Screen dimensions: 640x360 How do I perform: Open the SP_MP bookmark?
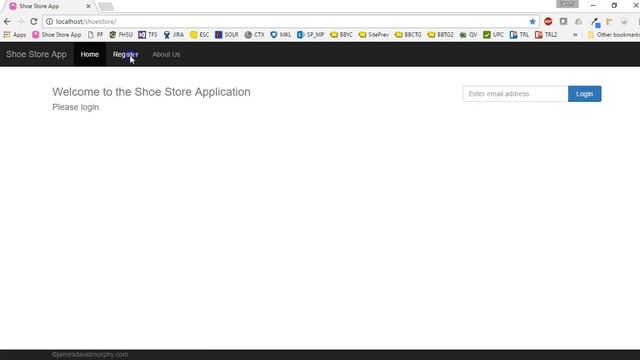coord(311,35)
